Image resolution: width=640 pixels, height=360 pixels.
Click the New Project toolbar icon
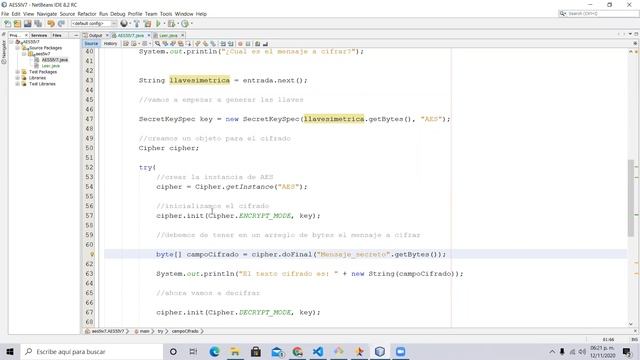[x=17, y=24]
